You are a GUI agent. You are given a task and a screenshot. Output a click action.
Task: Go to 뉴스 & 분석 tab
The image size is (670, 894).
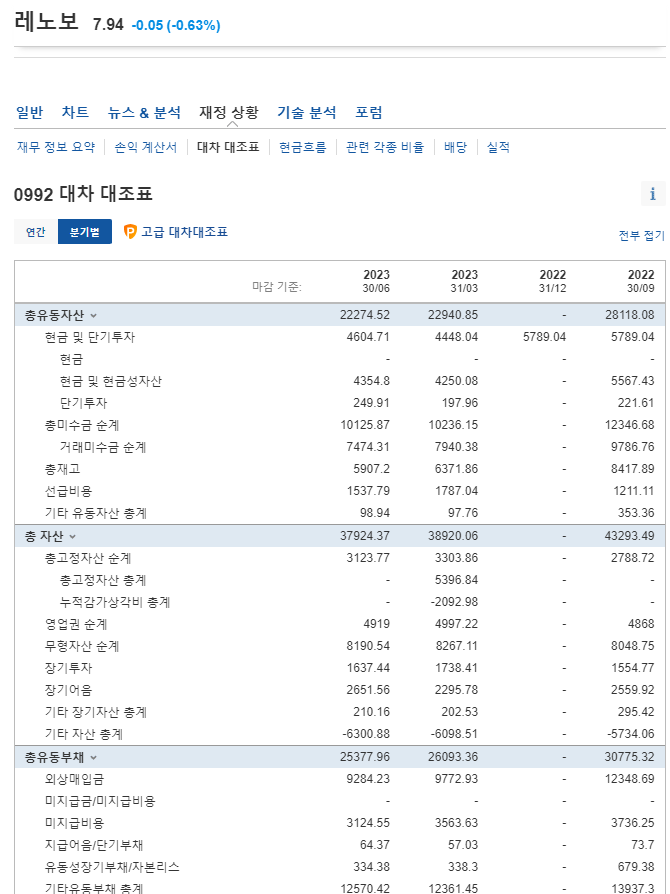pyautogui.click(x=144, y=112)
